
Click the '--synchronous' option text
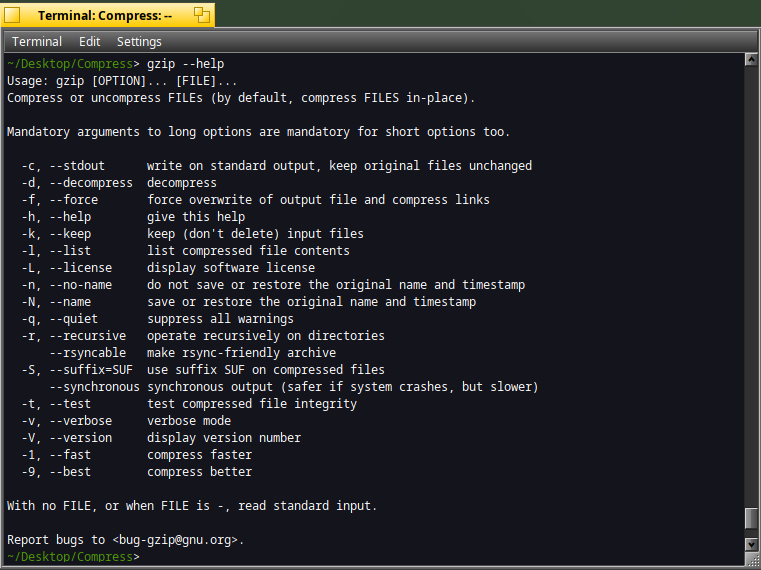95,387
